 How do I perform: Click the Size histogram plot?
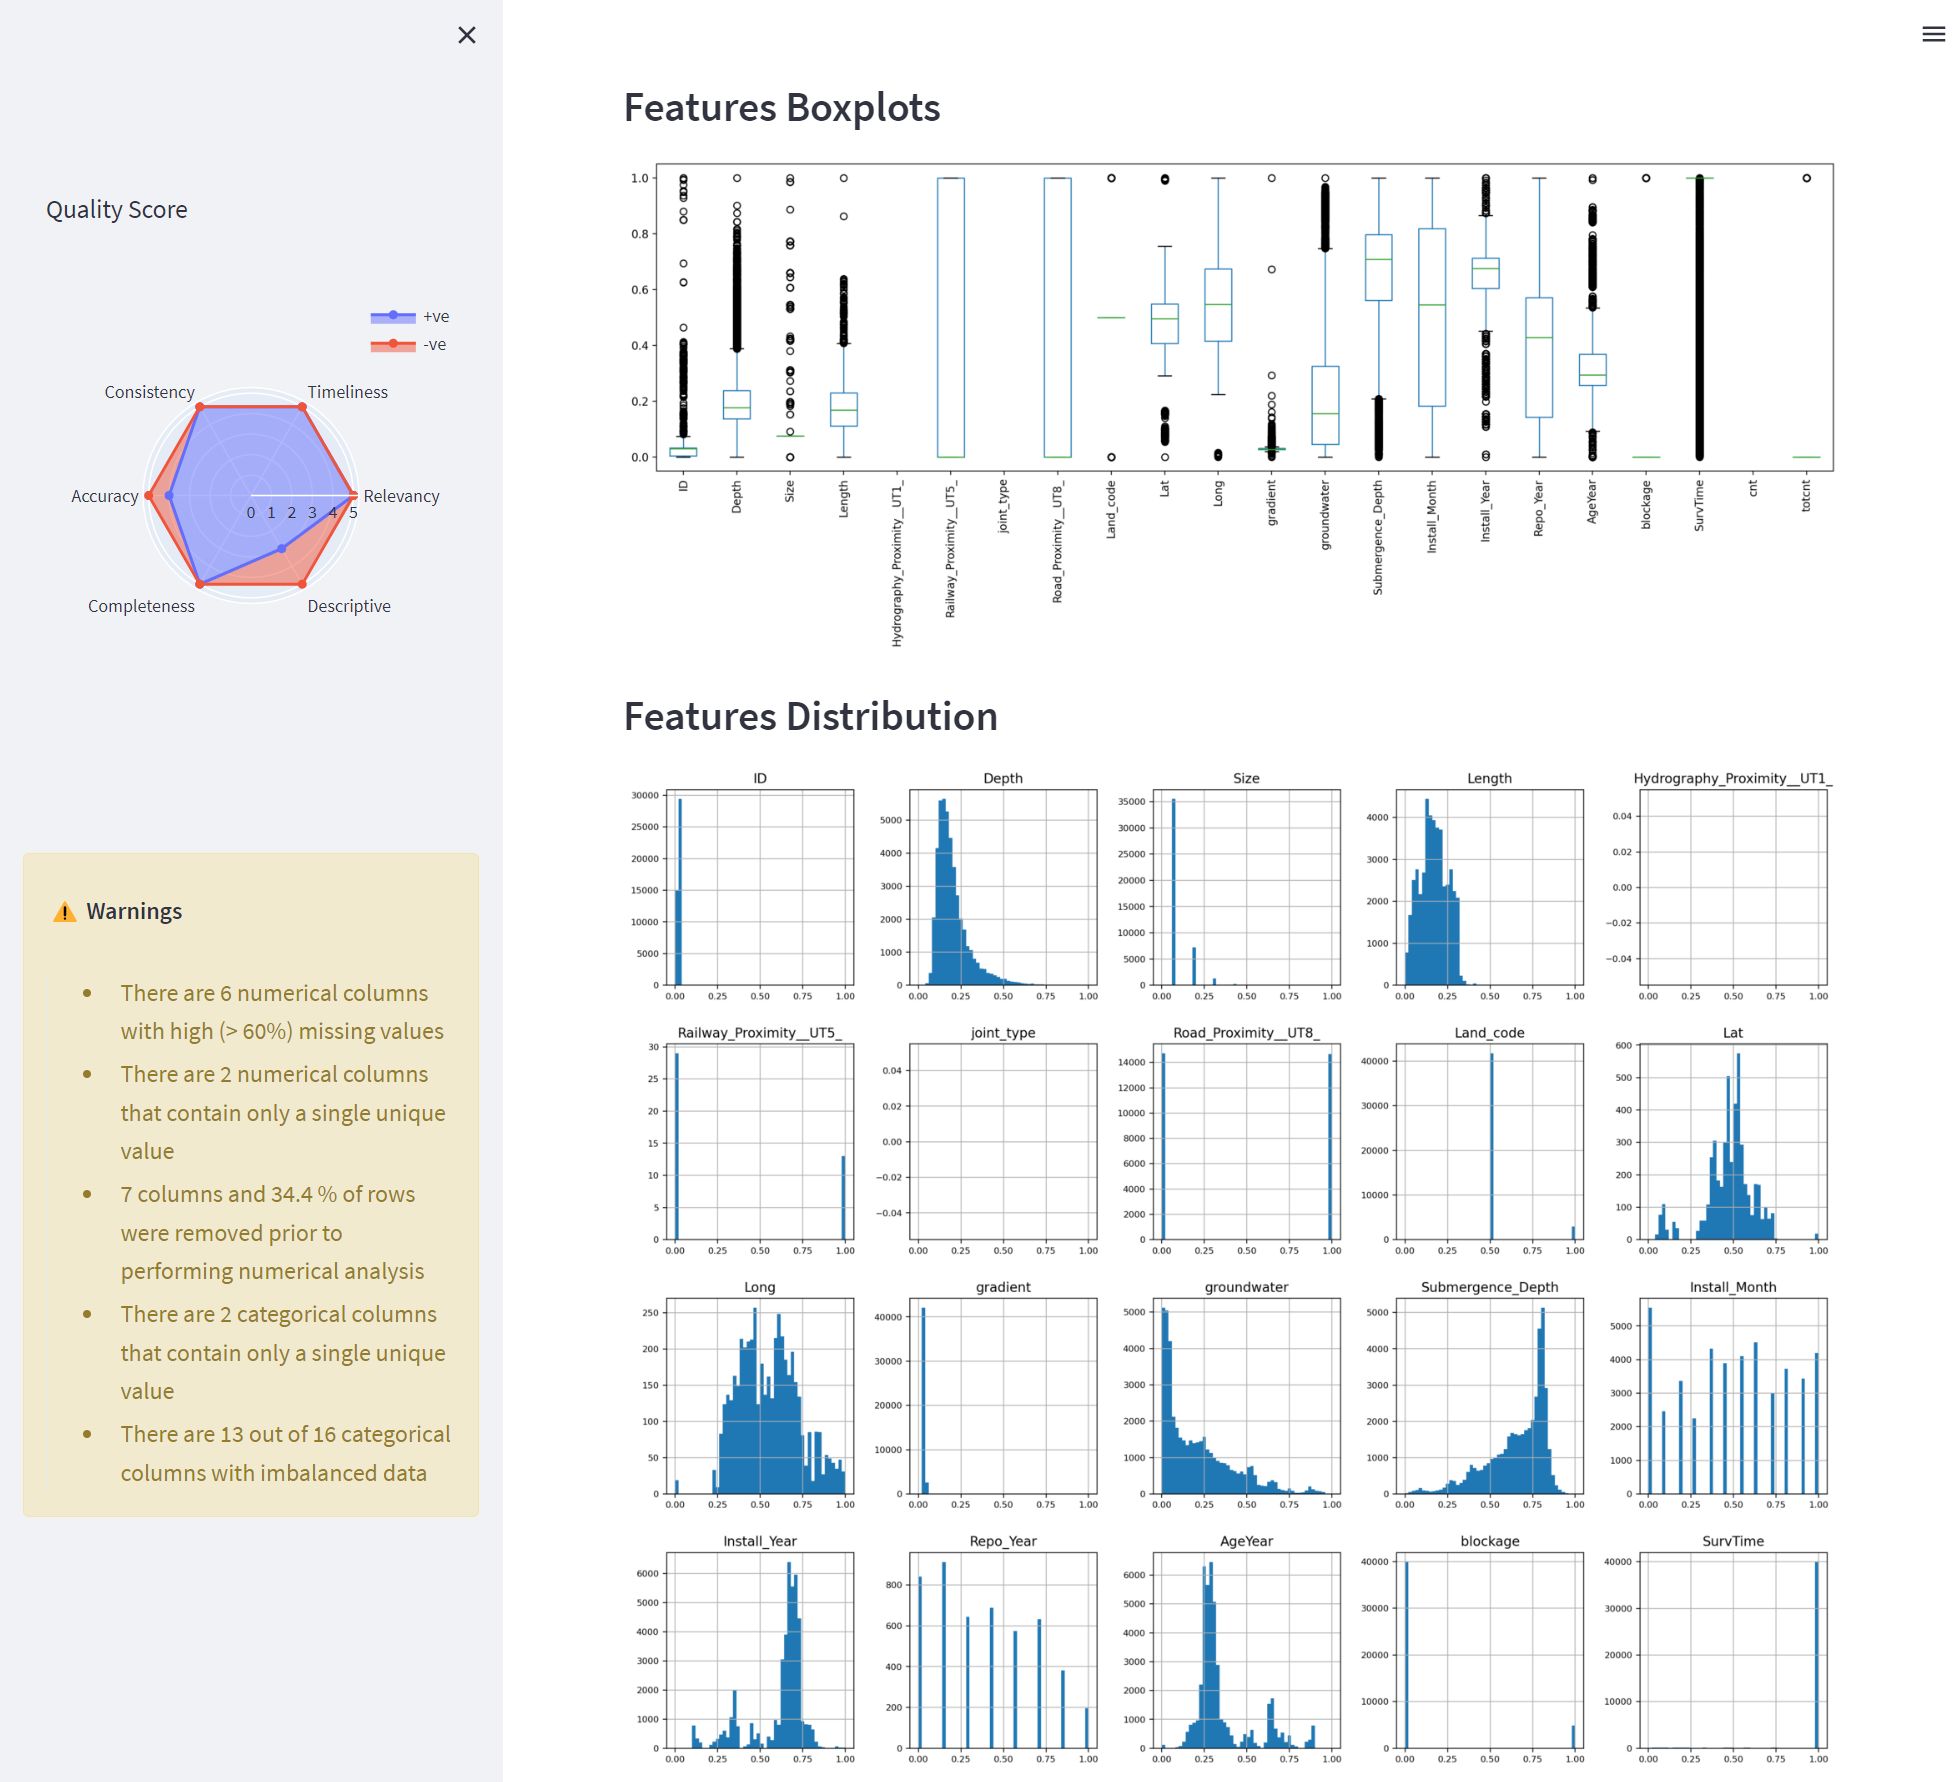pyautogui.click(x=1245, y=886)
